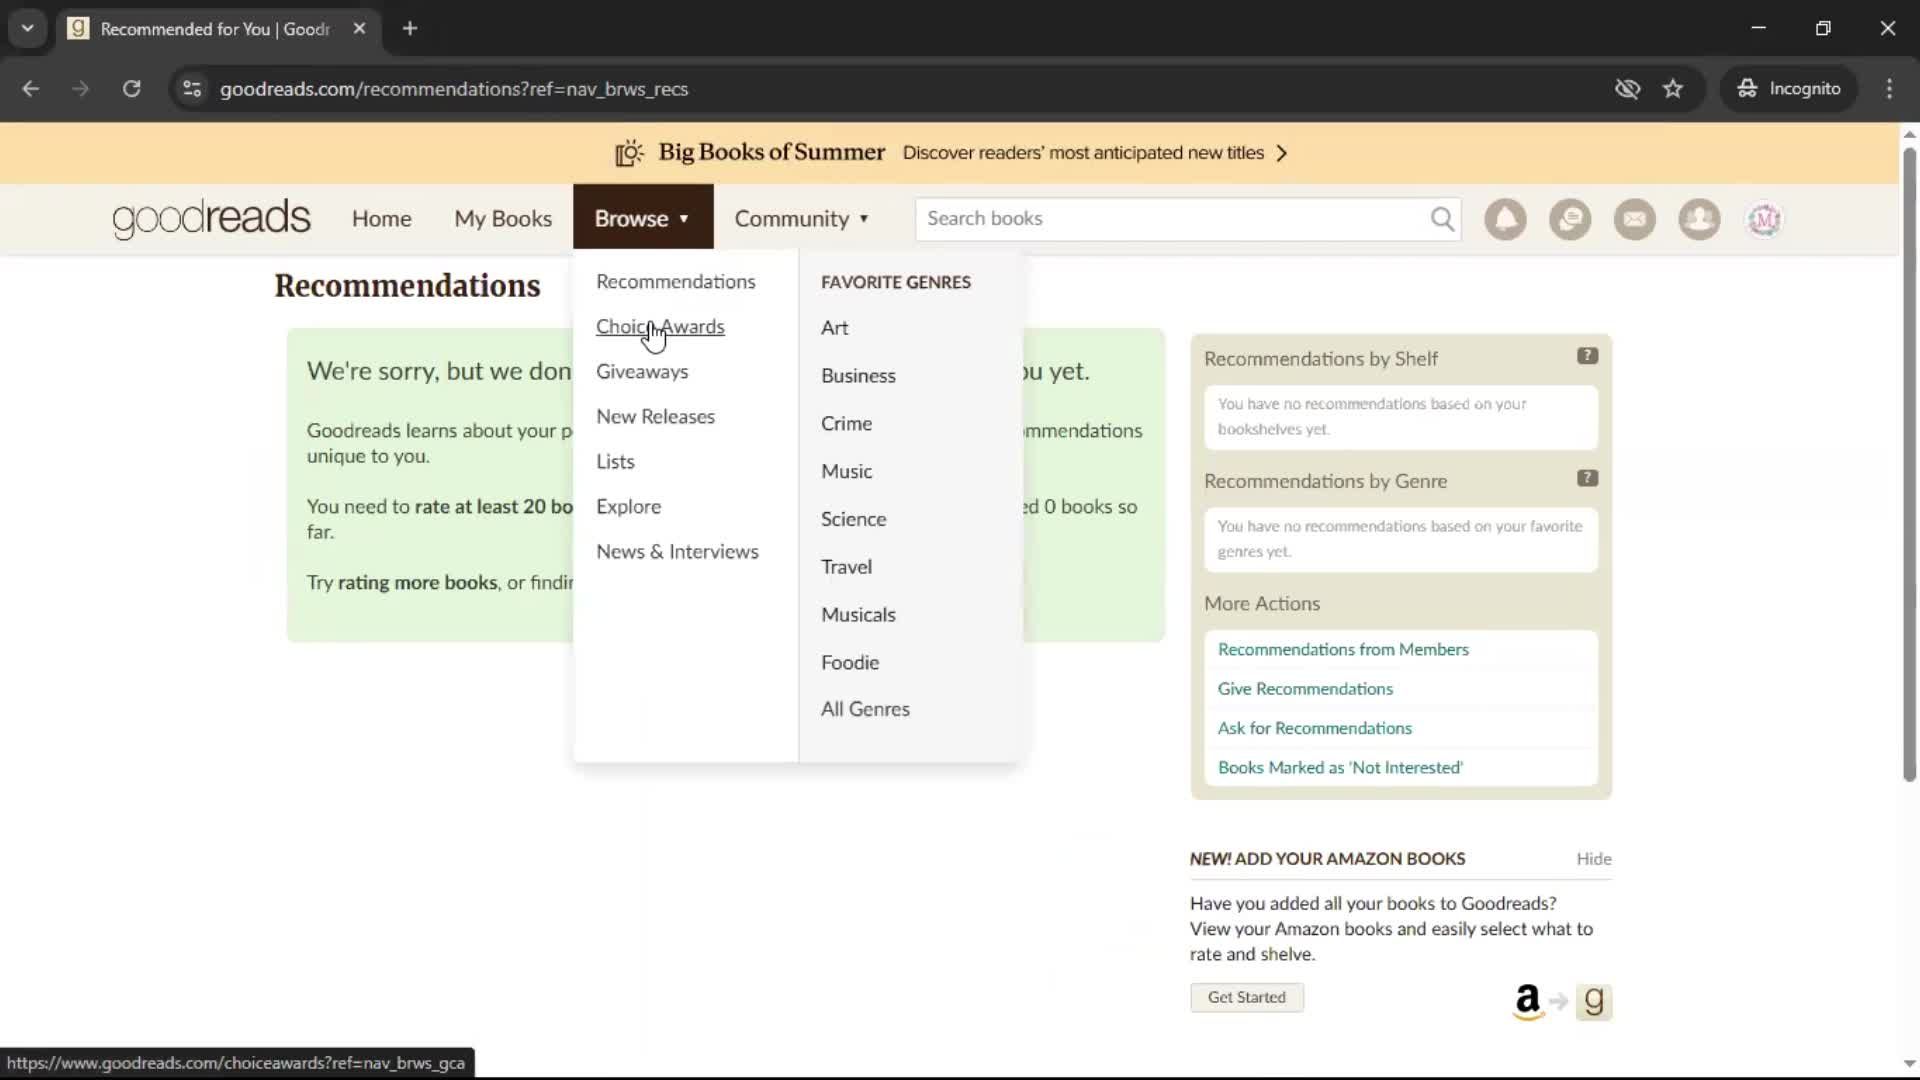1920x1080 pixels.
Task: Click the Big Books of Summer banner text
Action: pos(771,152)
